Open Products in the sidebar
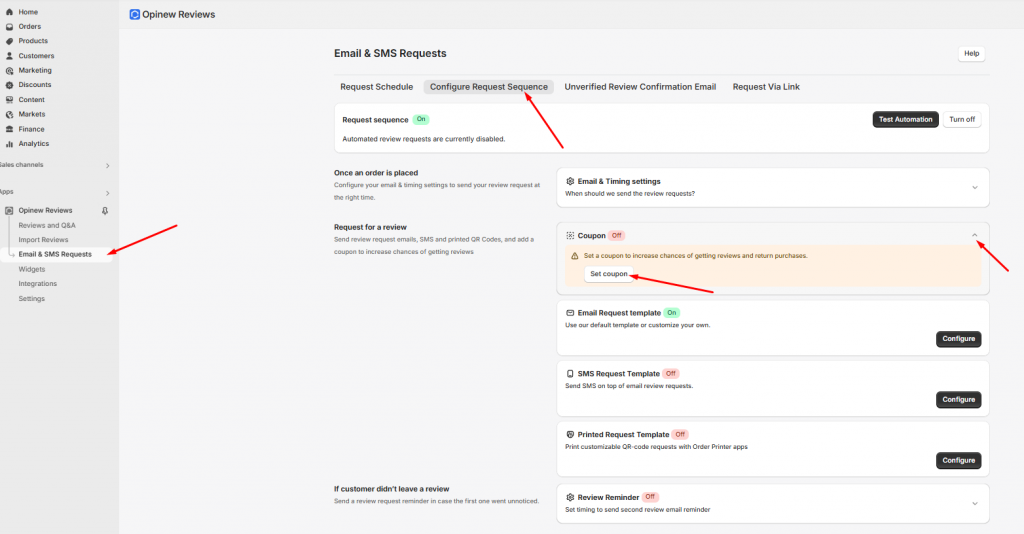 (33, 41)
